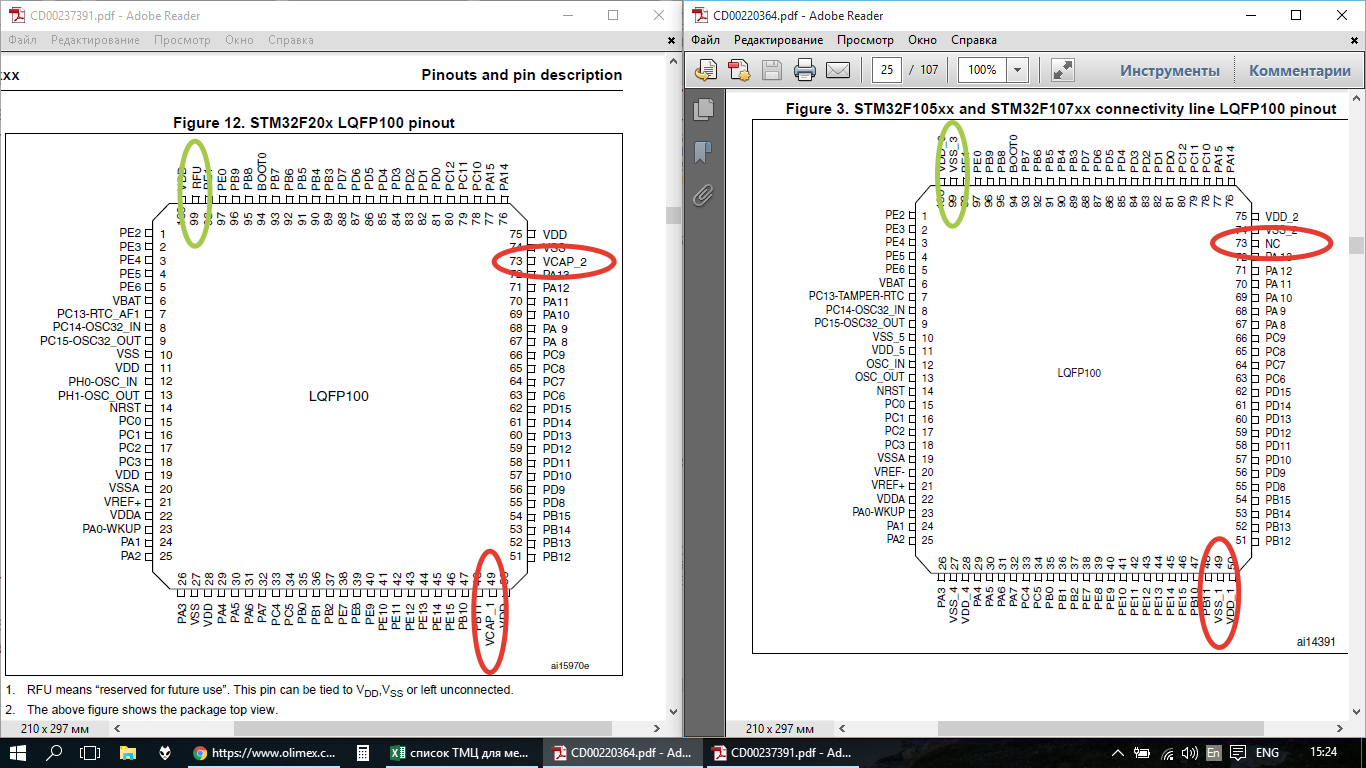The width and height of the screenshot is (1366, 768).
Task: Click the convert PDF icon in CD00220364 toolbar
Action: tap(706, 70)
